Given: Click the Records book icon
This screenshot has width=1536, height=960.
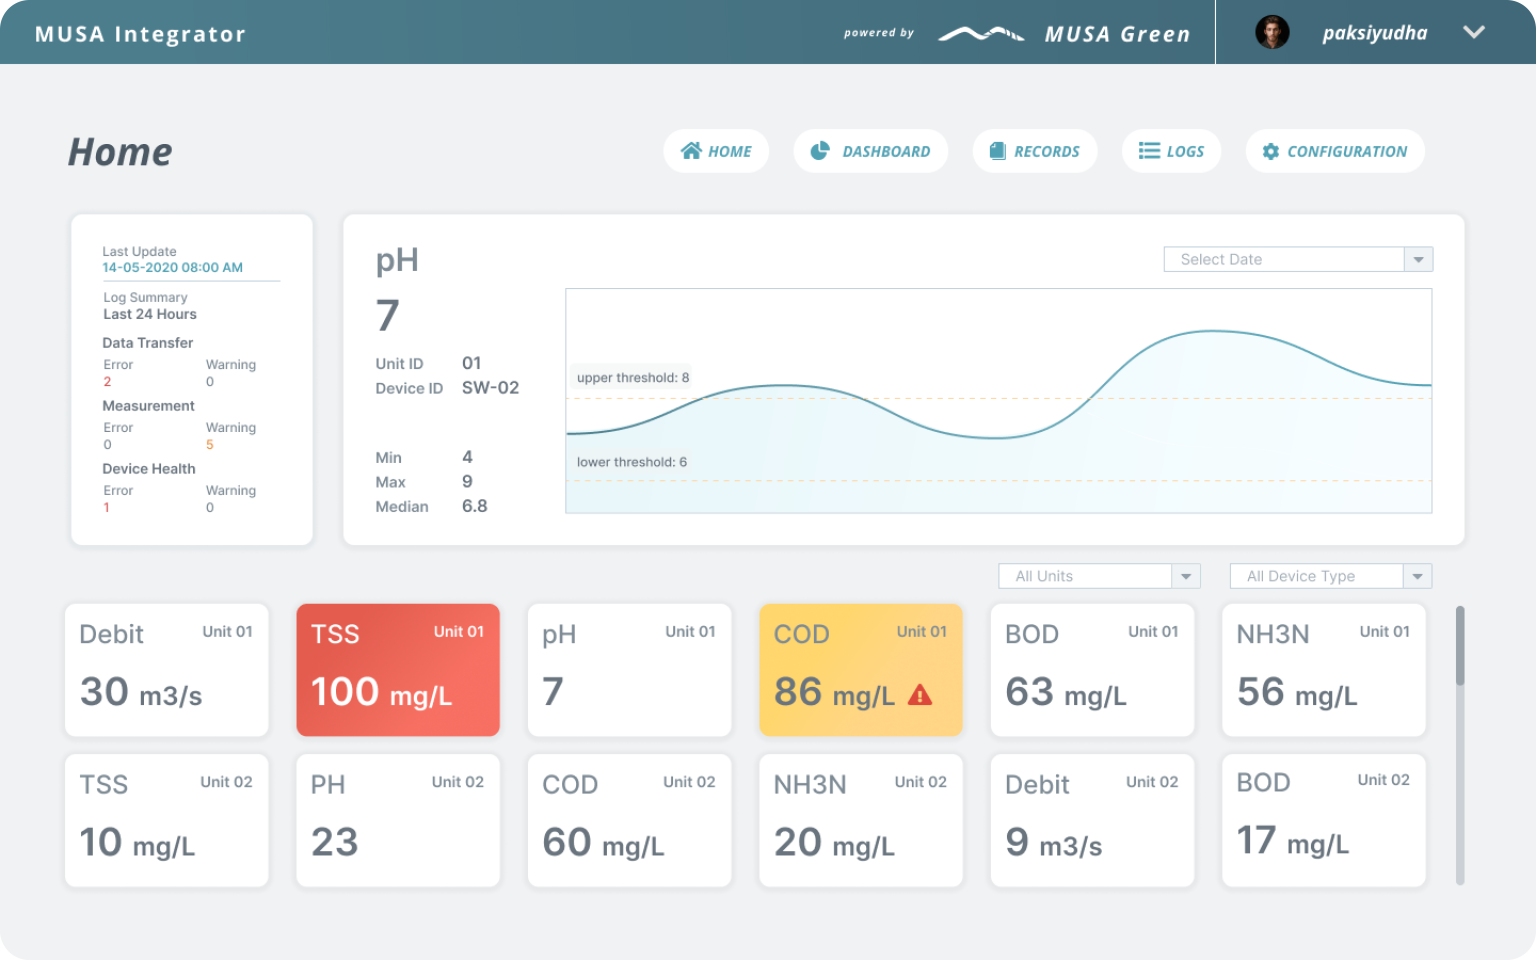Looking at the screenshot, I should pos(997,151).
